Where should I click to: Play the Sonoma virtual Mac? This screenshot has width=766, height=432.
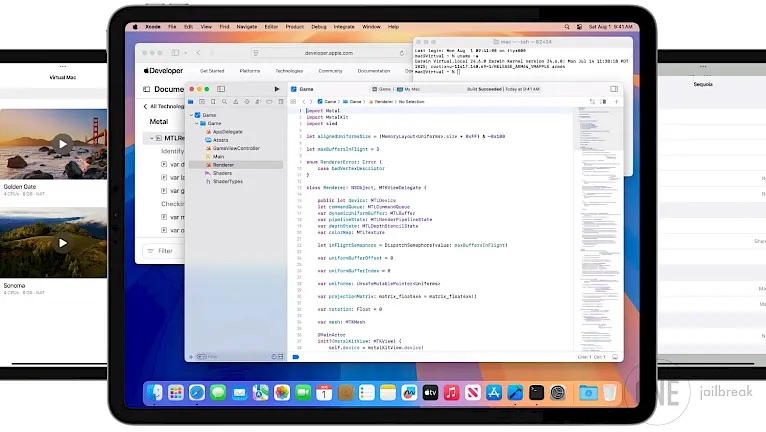pyautogui.click(x=63, y=243)
